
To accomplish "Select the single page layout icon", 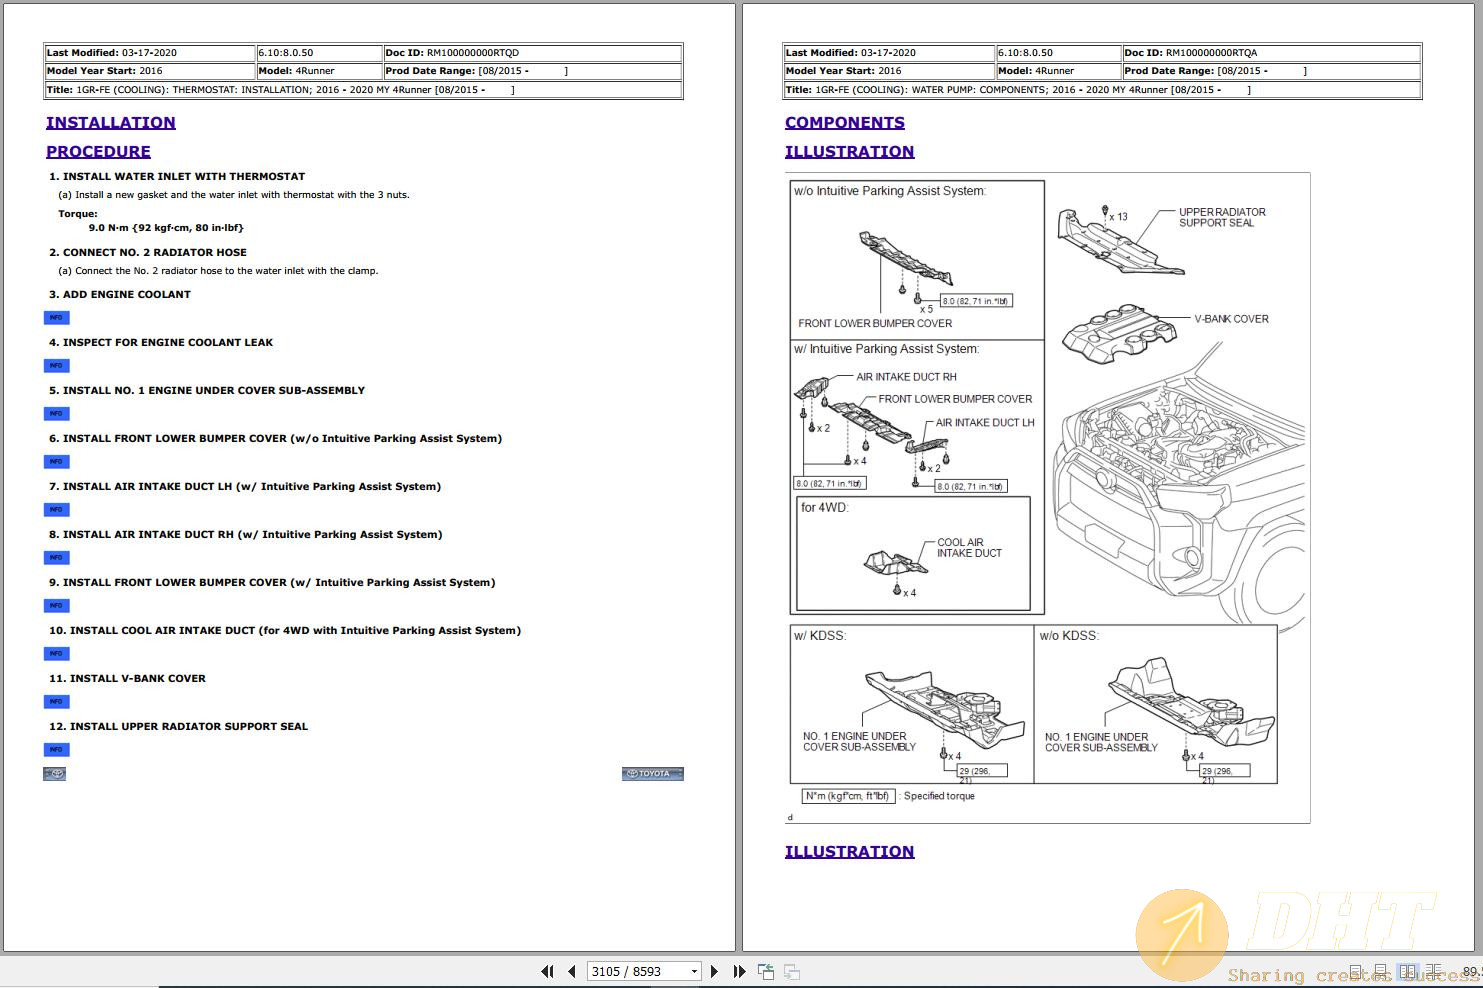I will 1356,972.
